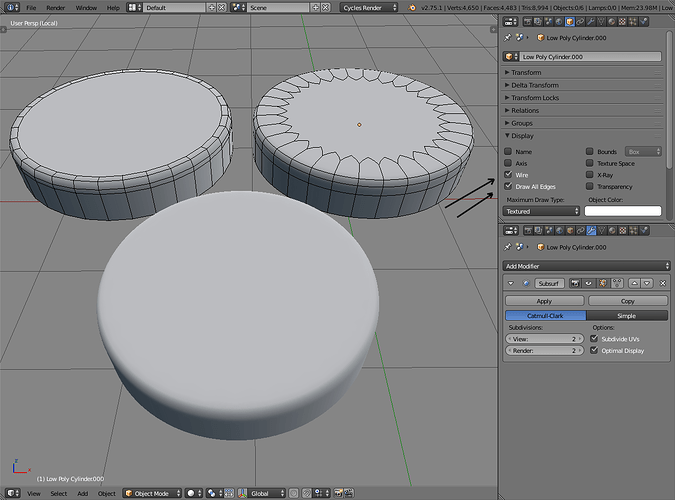The height and width of the screenshot is (500, 675).
Task: Open Material tab in lower properties panel
Action: [612, 231]
